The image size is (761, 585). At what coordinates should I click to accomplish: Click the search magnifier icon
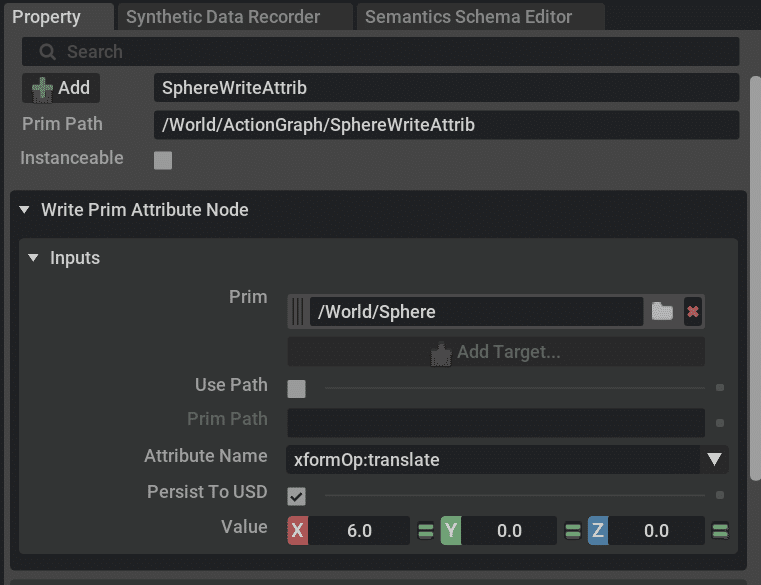pos(47,51)
